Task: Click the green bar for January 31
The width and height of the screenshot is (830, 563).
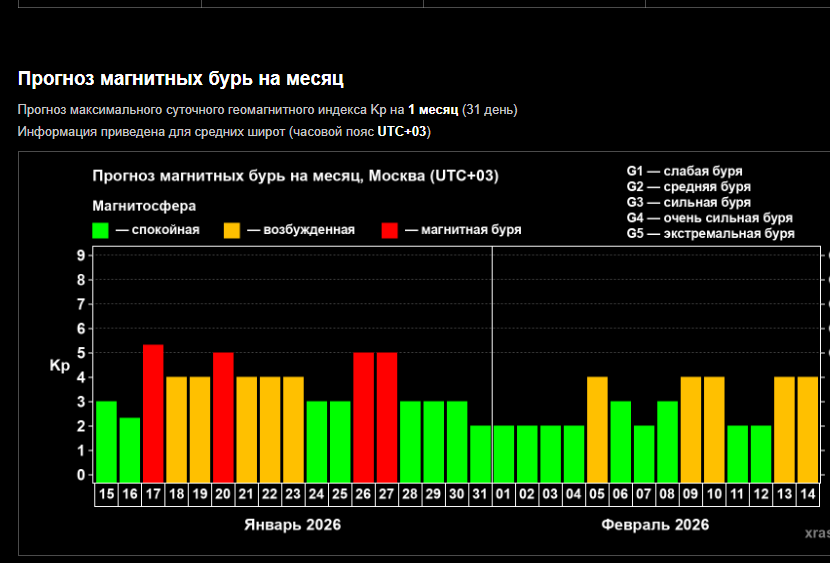Action: coord(480,452)
